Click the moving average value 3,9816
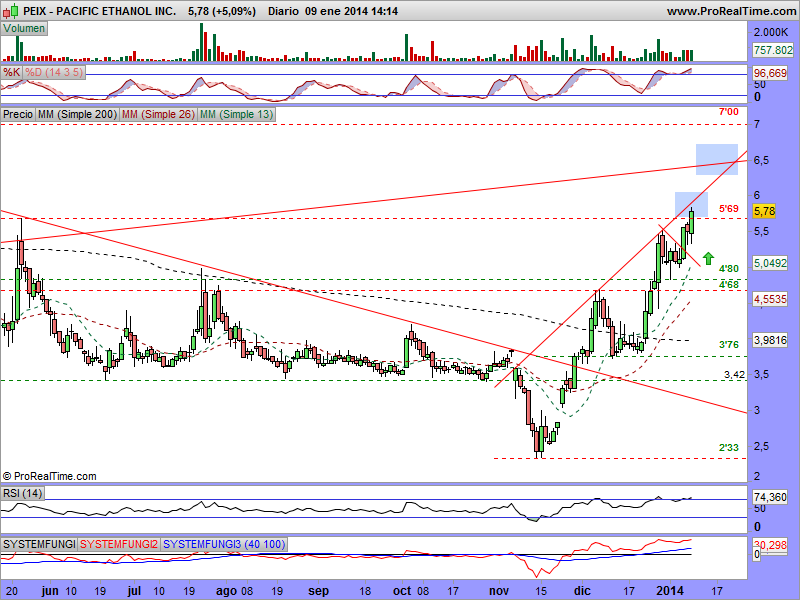Viewport: 800px width, 600px height. [x=770, y=340]
